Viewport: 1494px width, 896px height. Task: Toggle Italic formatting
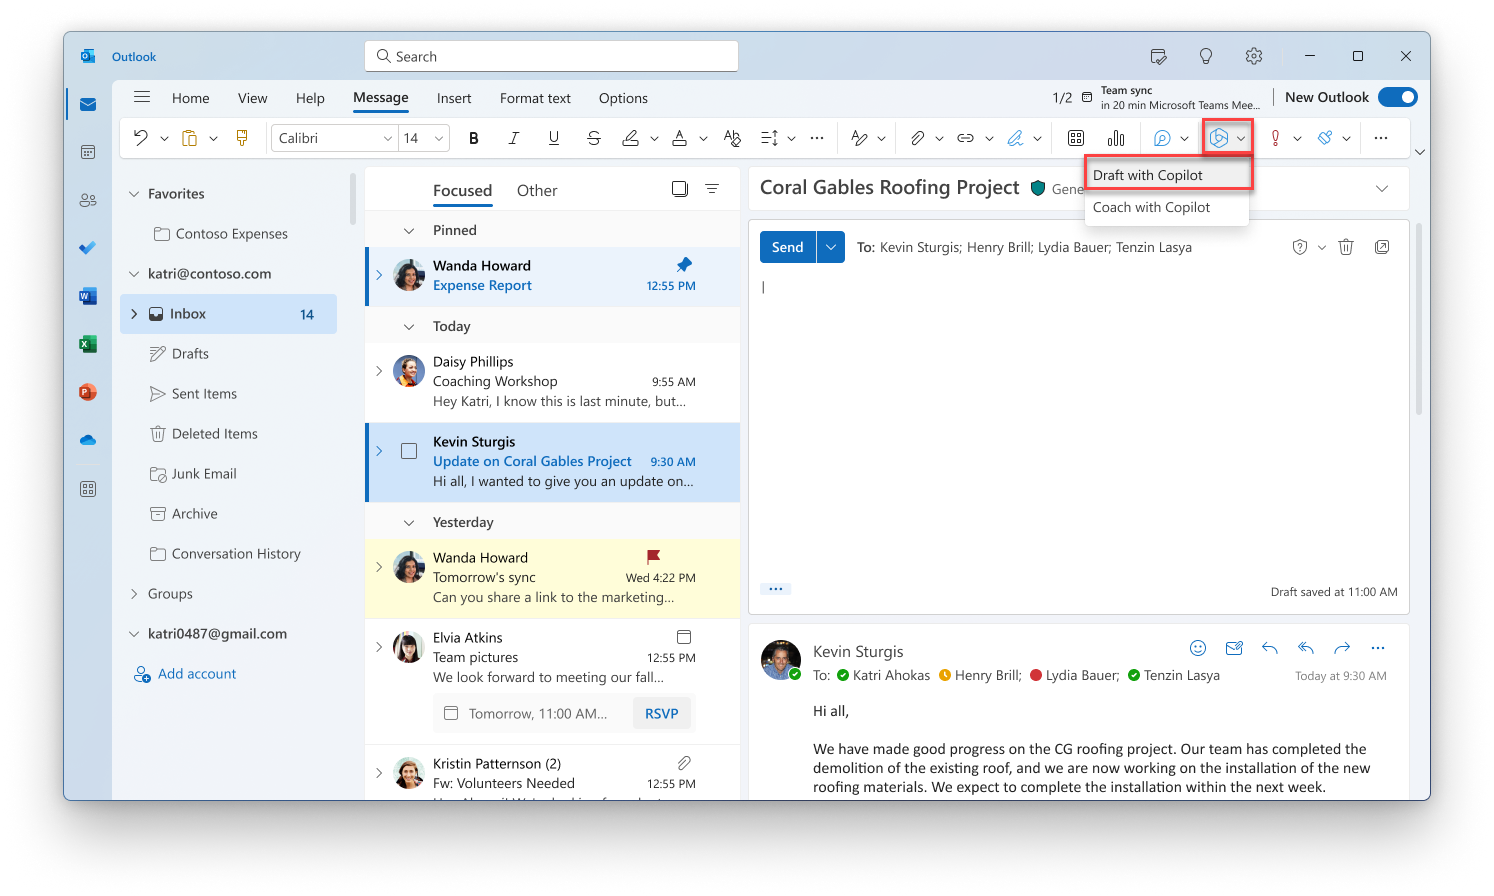click(x=514, y=138)
